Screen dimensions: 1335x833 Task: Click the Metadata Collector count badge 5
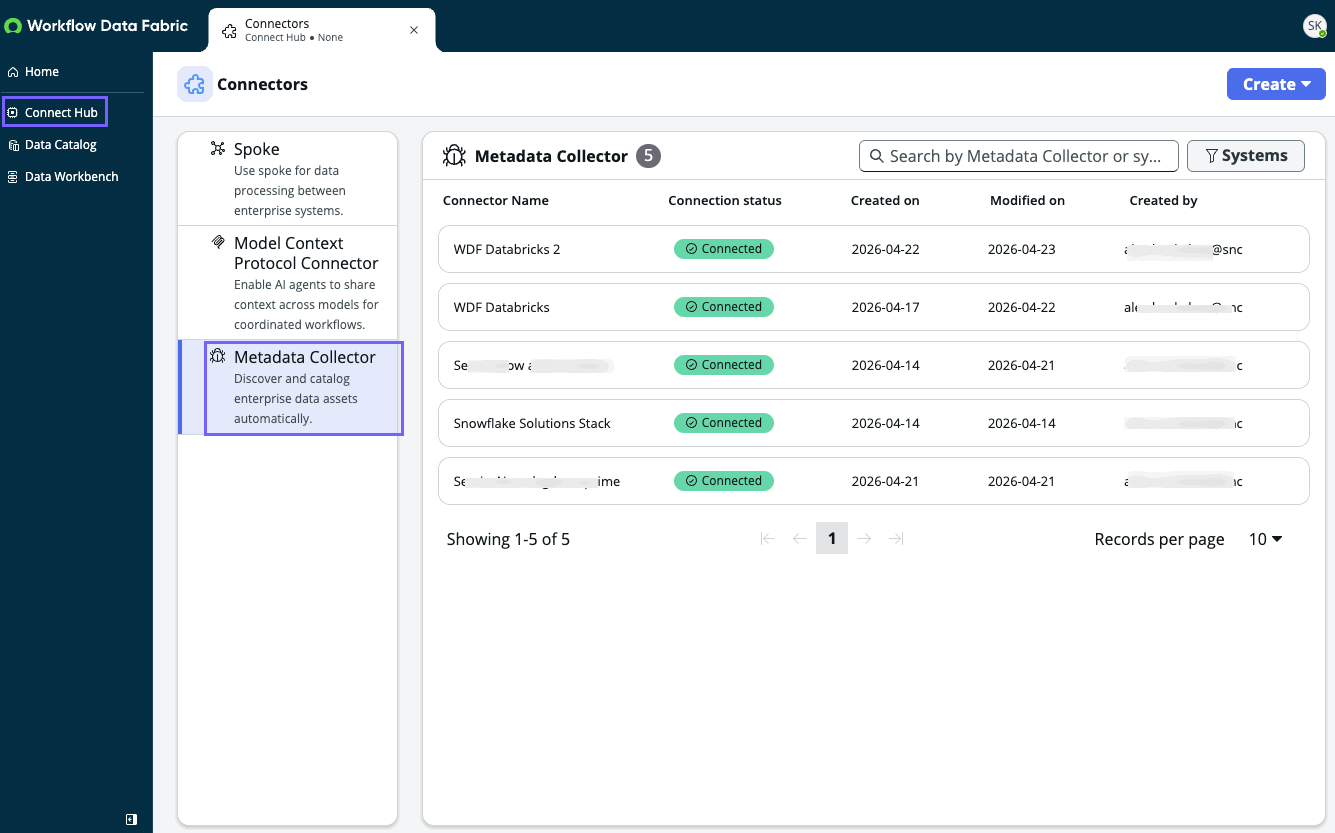[649, 156]
